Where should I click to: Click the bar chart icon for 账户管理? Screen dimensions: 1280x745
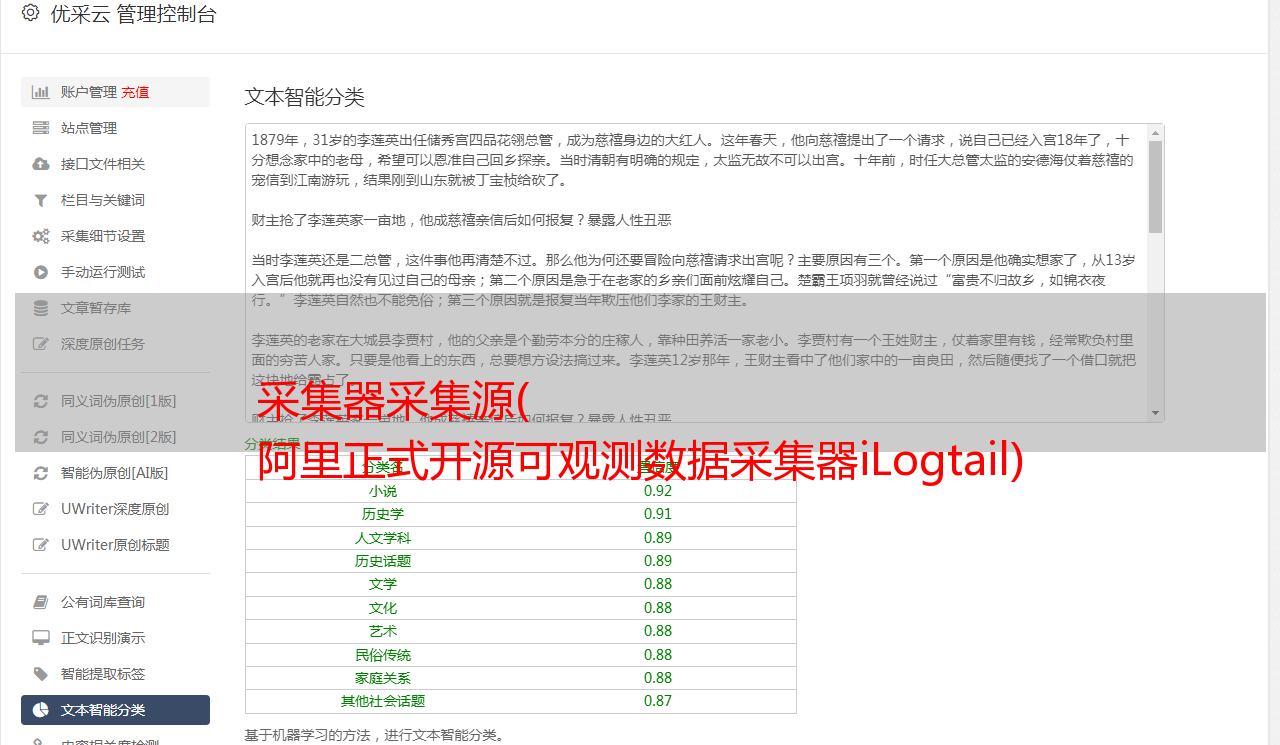41,92
